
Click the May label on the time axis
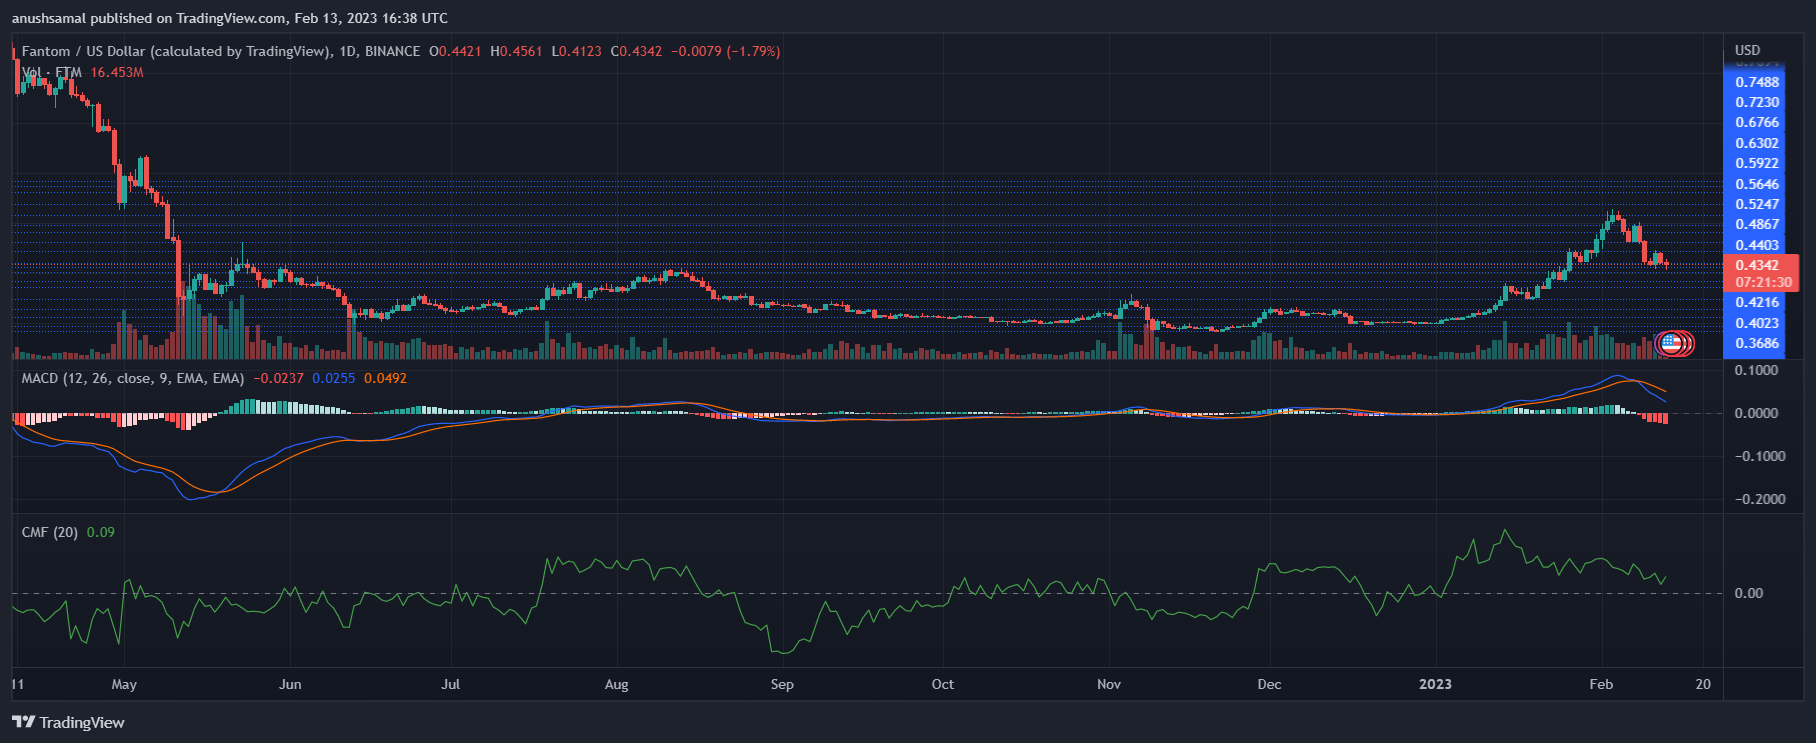tap(124, 684)
